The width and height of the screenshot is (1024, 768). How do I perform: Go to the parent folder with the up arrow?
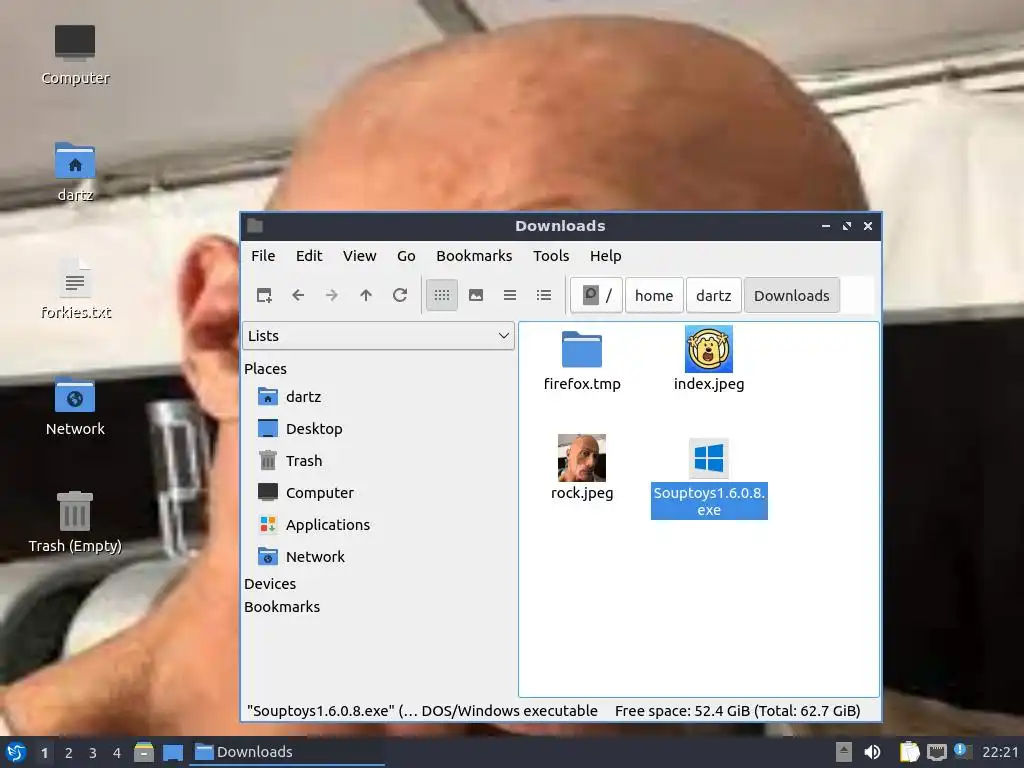[366, 295]
